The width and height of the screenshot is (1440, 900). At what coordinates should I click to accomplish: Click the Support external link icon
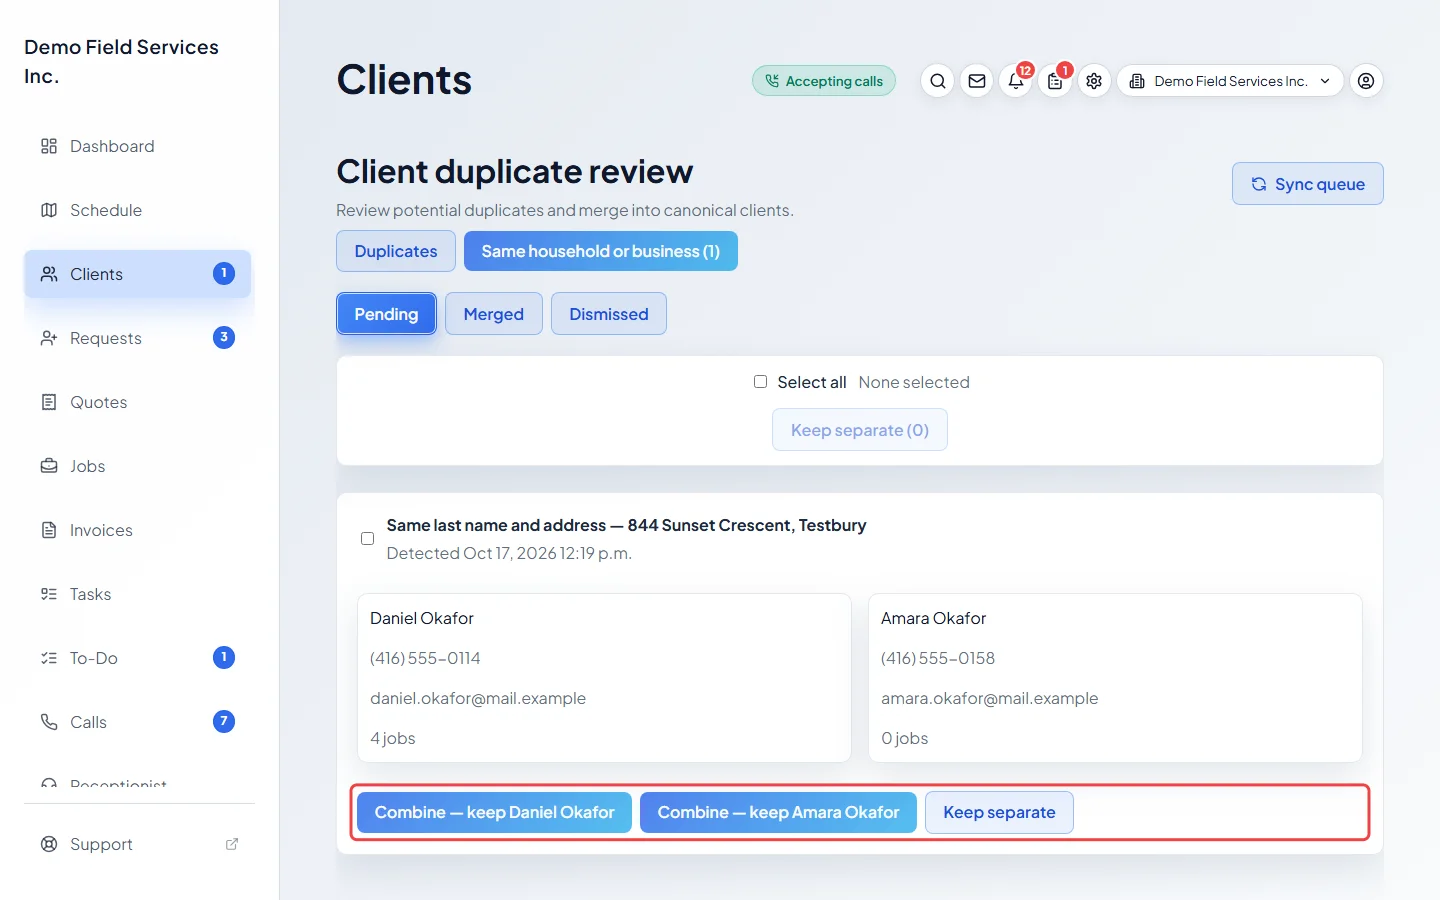[x=232, y=844]
